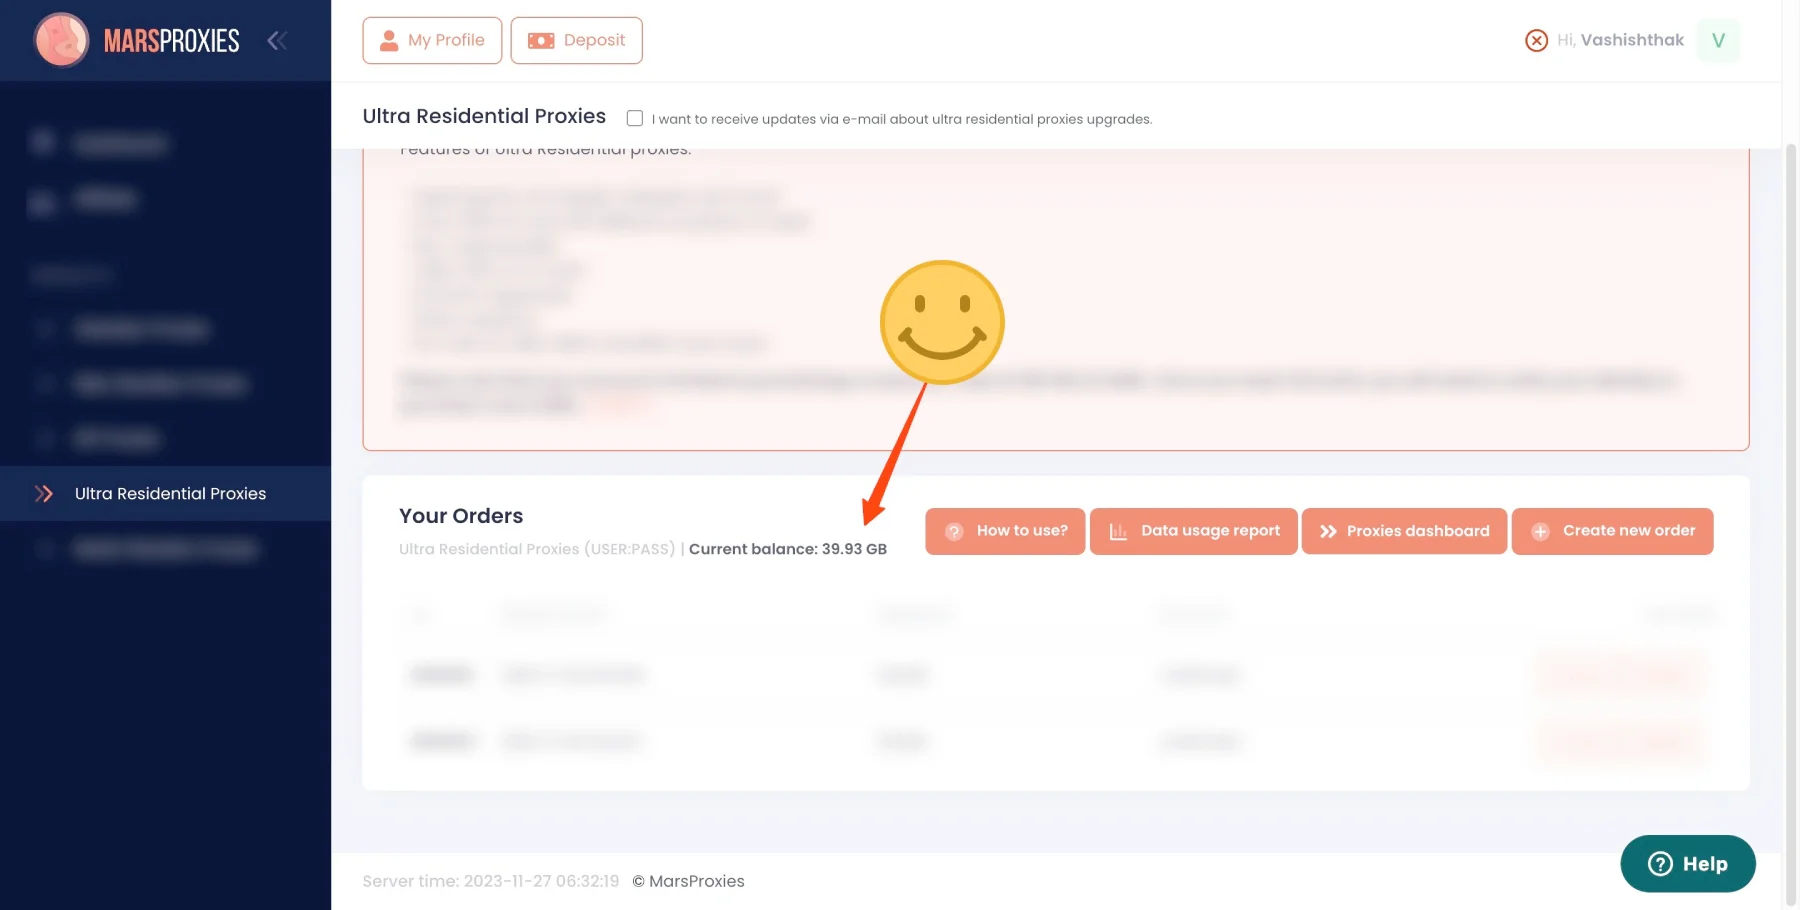Click Ultra Residential Proxies page title
This screenshot has height=910, width=1800.
pos(484,116)
